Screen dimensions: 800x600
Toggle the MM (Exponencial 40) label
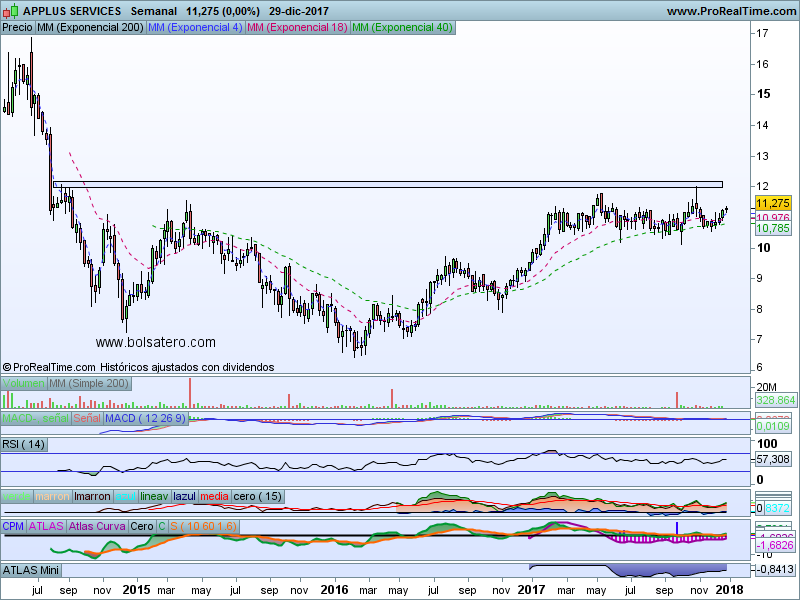coord(403,28)
